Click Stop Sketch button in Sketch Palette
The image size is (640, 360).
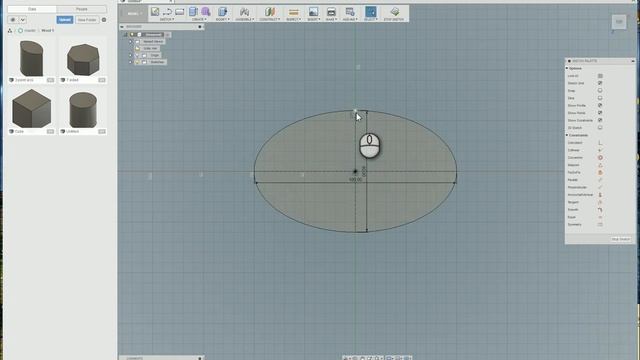[621, 239]
